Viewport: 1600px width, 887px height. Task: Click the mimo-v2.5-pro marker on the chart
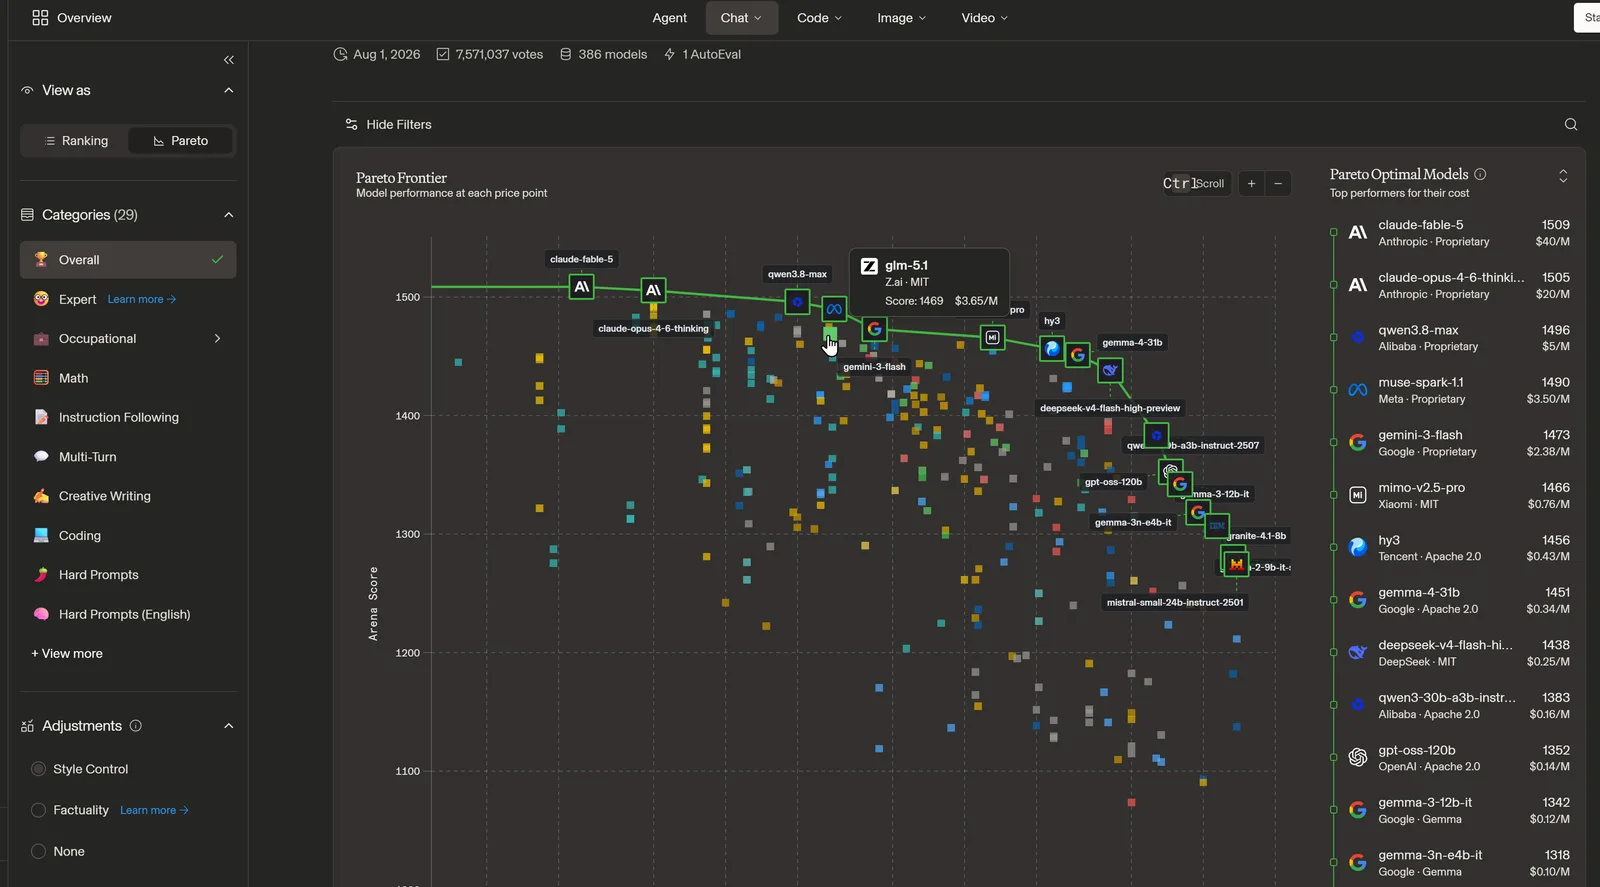coord(992,337)
